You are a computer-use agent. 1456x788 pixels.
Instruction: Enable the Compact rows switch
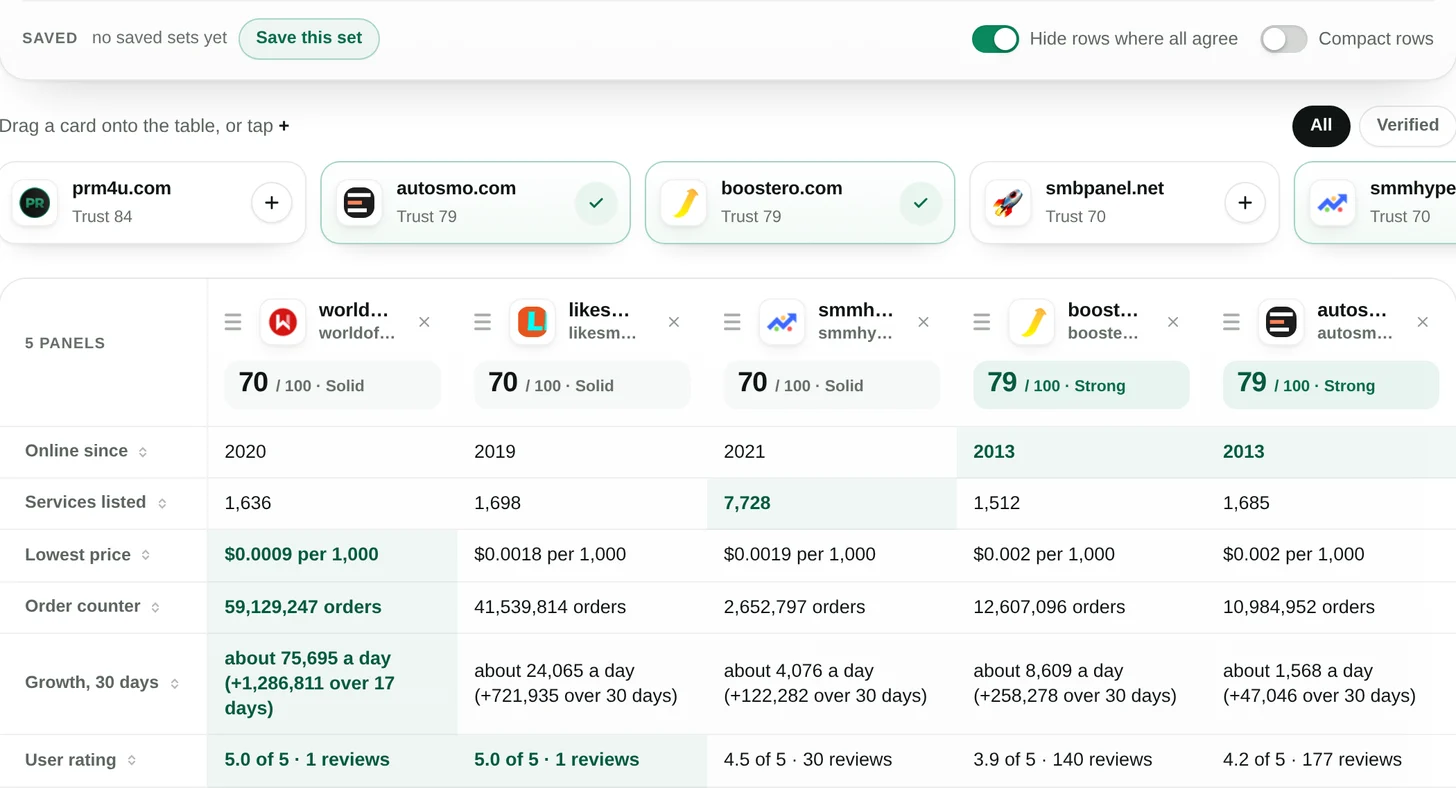[x=1284, y=39]
